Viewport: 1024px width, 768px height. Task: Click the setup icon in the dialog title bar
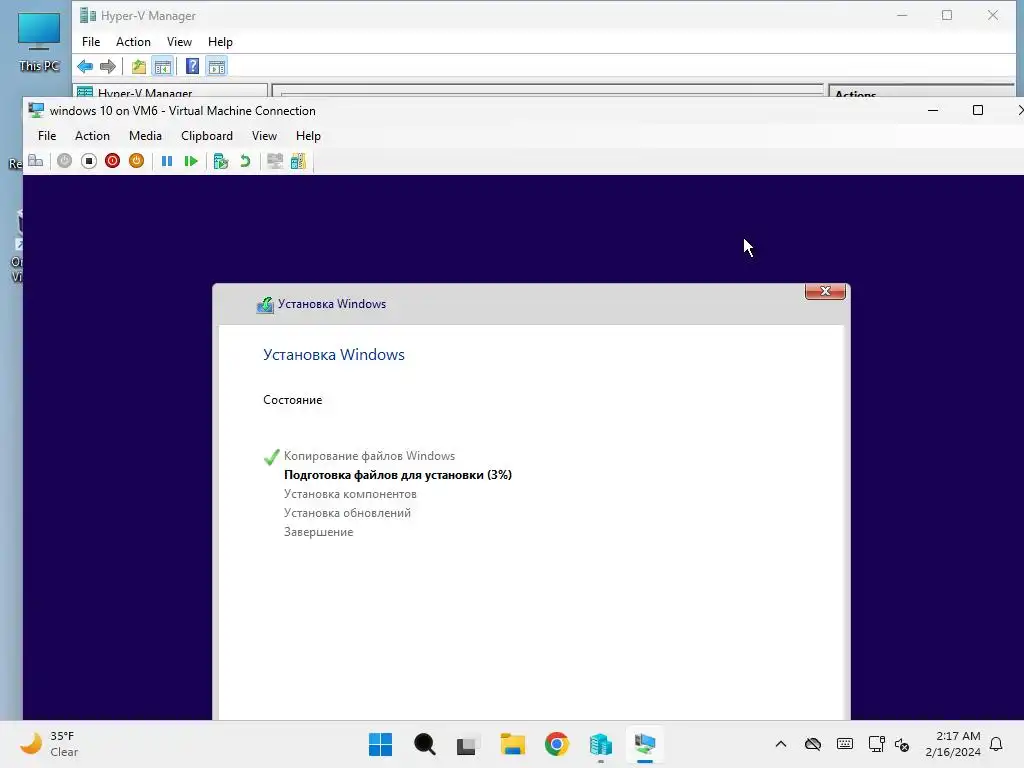tap(265, 304)
